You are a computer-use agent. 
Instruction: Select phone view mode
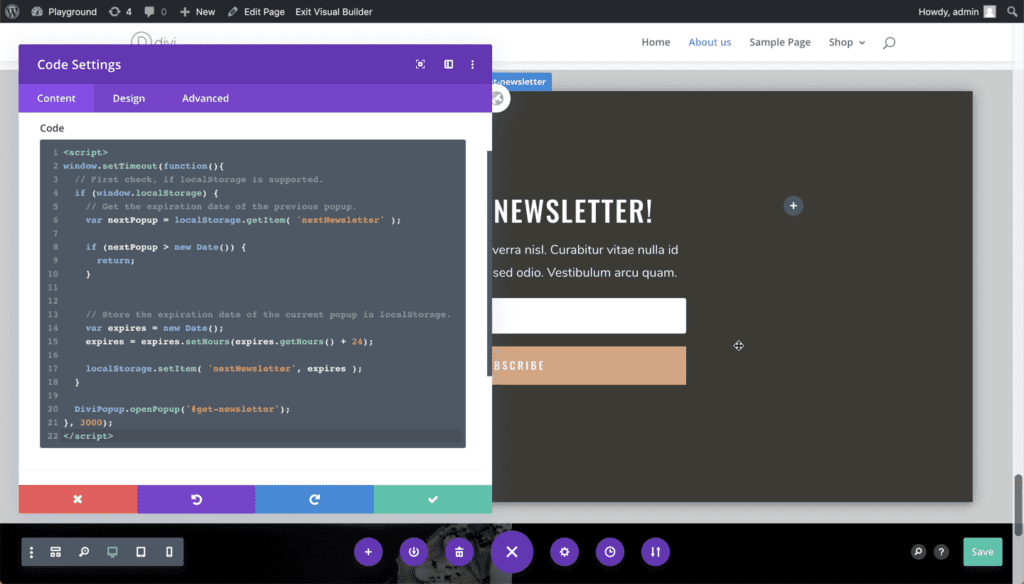pyautogui.click(x=169, y=552)
